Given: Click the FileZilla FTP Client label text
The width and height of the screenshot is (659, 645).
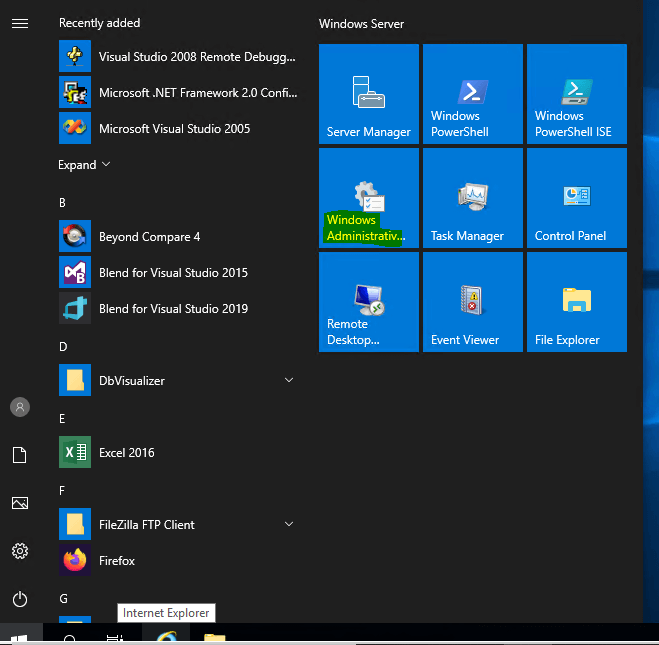Looking at the screenshot, I should tap(147, 525).
